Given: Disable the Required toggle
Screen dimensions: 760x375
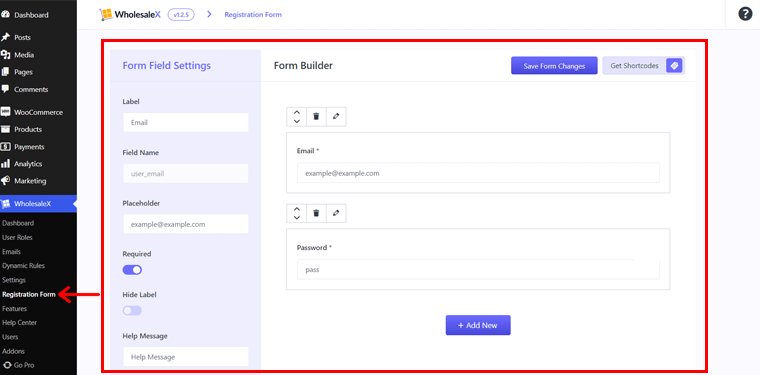Looking at the screenshot, I should (132, 270).
